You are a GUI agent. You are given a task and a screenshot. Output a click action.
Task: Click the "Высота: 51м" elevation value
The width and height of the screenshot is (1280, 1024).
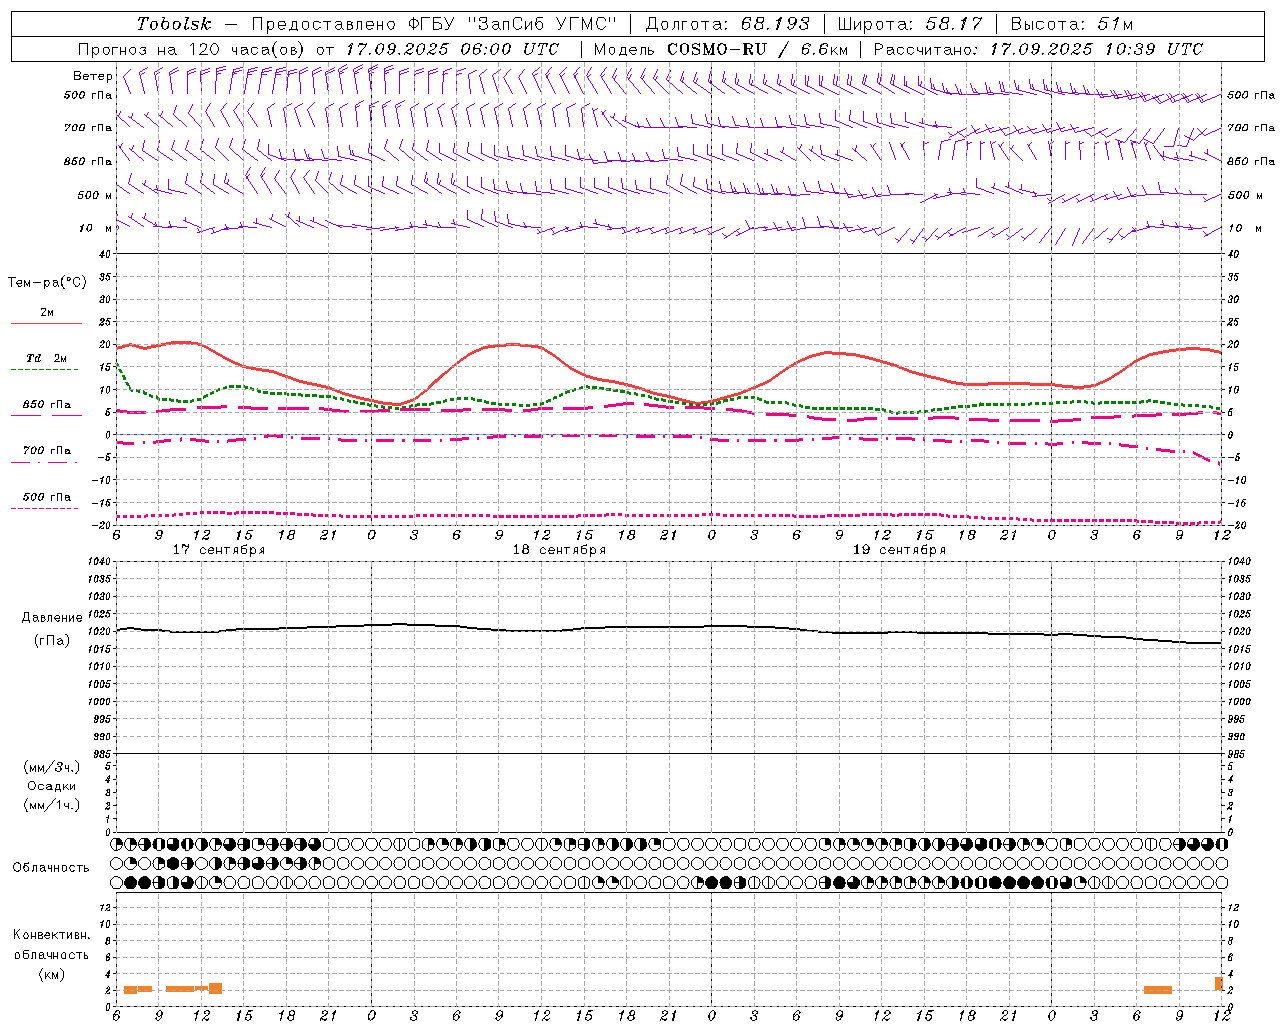click(1071, 24)
